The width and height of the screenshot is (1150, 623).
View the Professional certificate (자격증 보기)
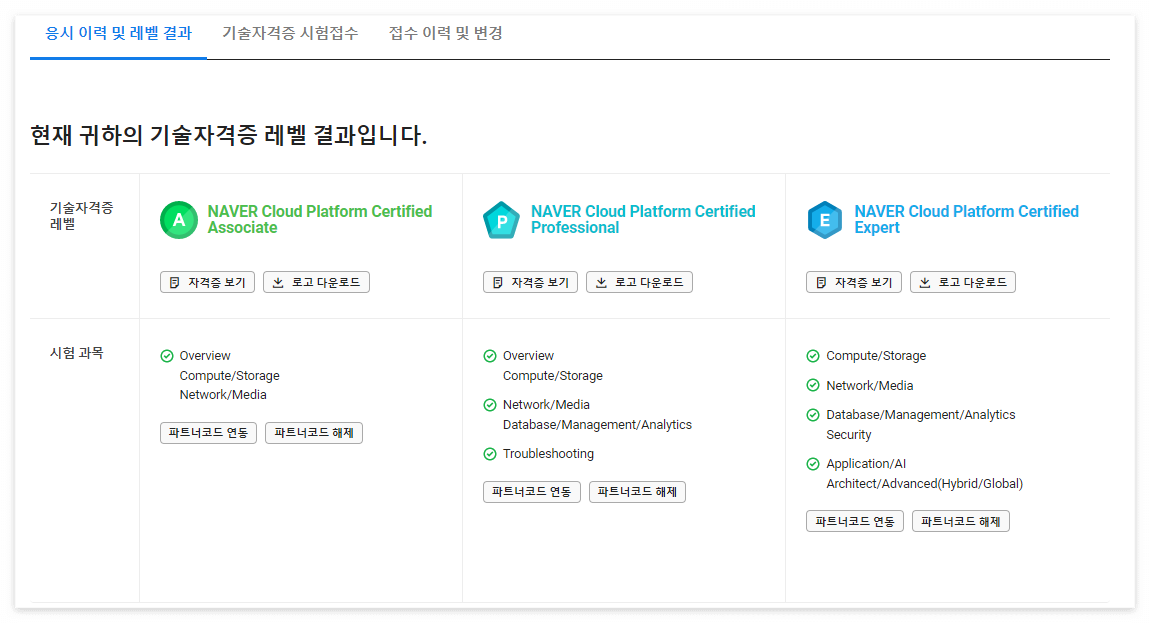tap(530, 283)
